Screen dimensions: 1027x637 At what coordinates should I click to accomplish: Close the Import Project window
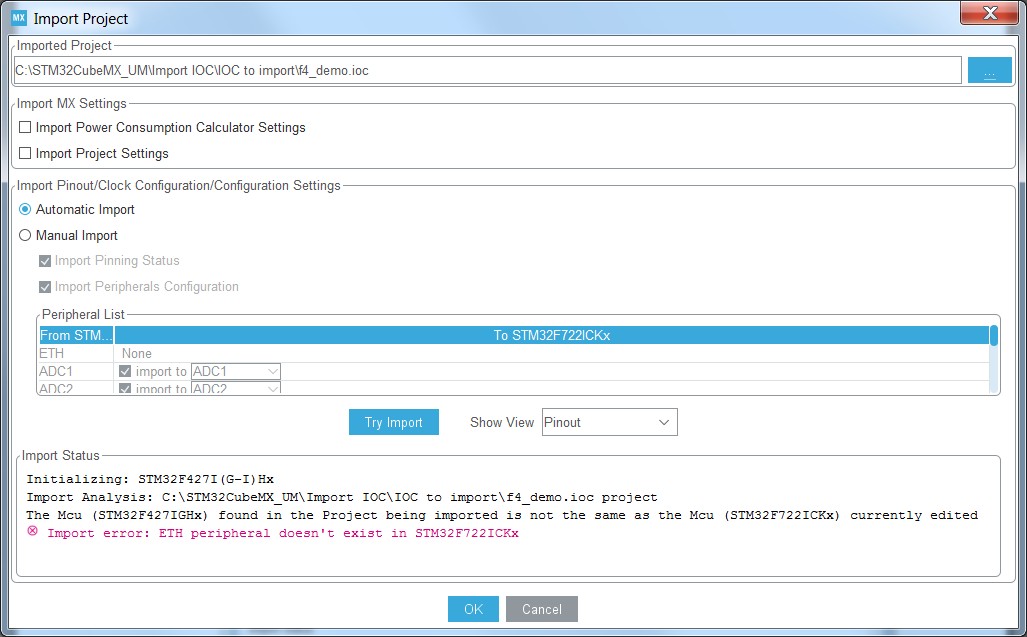pos(990,13)
